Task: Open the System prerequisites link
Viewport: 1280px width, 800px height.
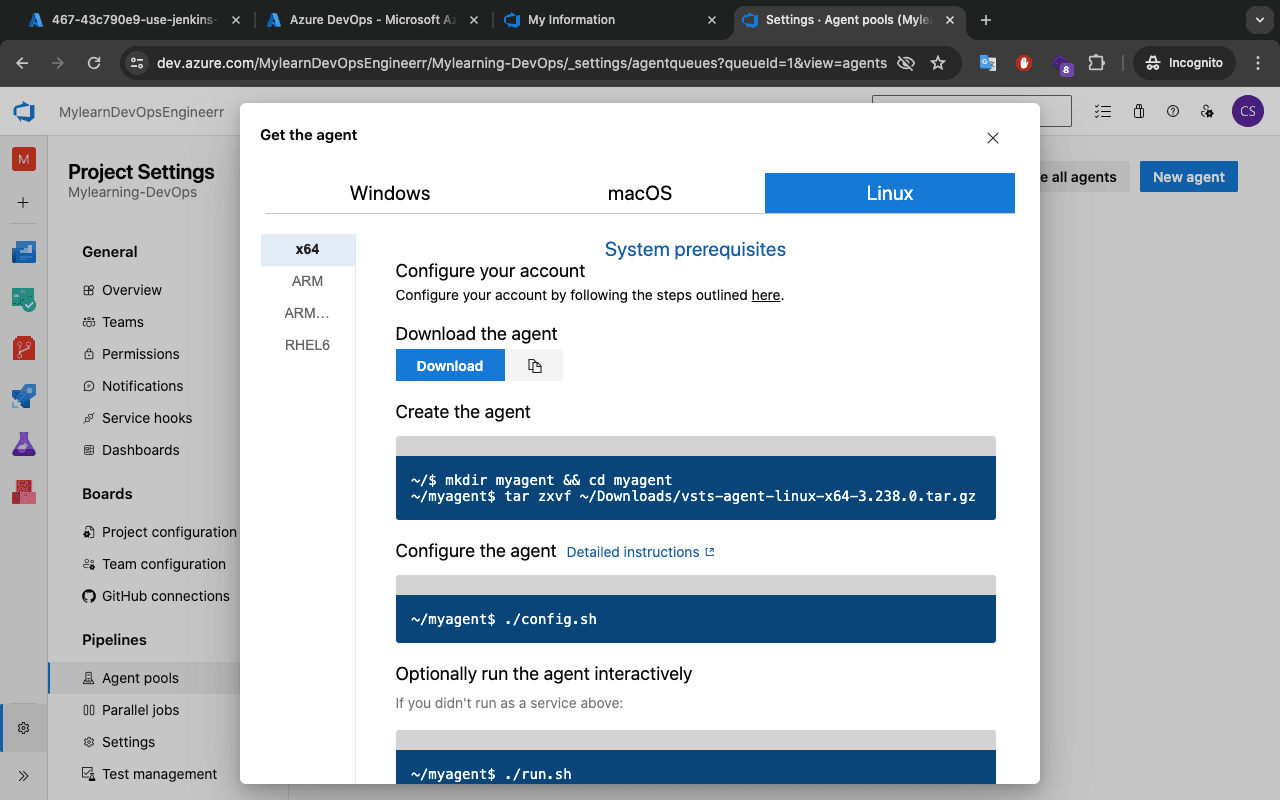Action: pyautogui.click(x=695, y=249)
